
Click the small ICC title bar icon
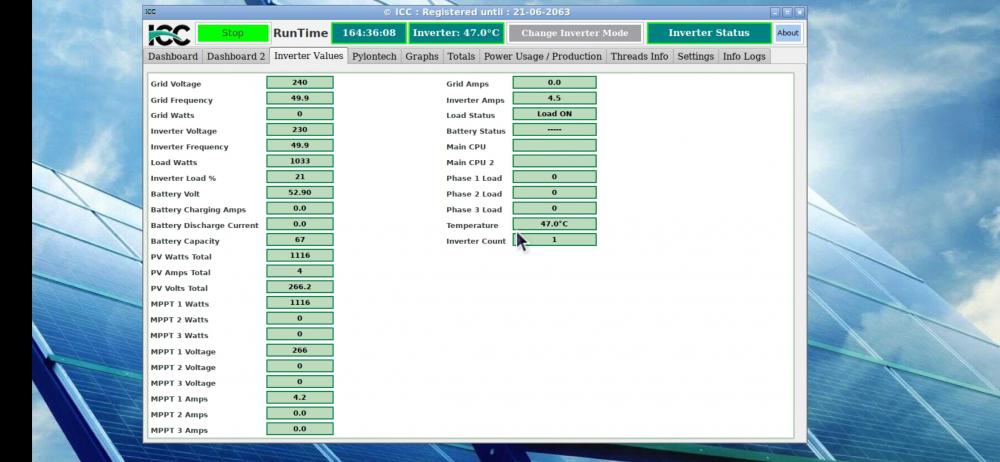click(150, 11)
